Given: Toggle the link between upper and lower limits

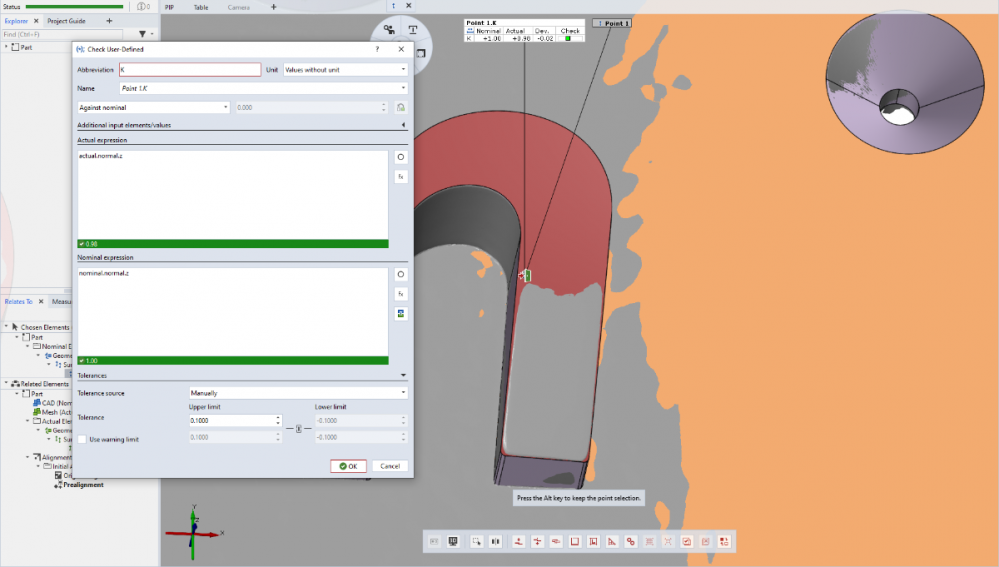Looking at the screenshot, I should point(298,429).
